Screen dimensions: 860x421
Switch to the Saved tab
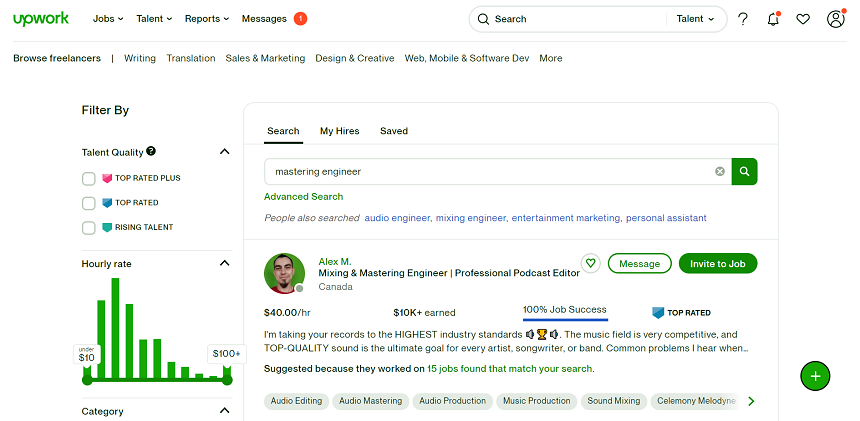point(394,131)
